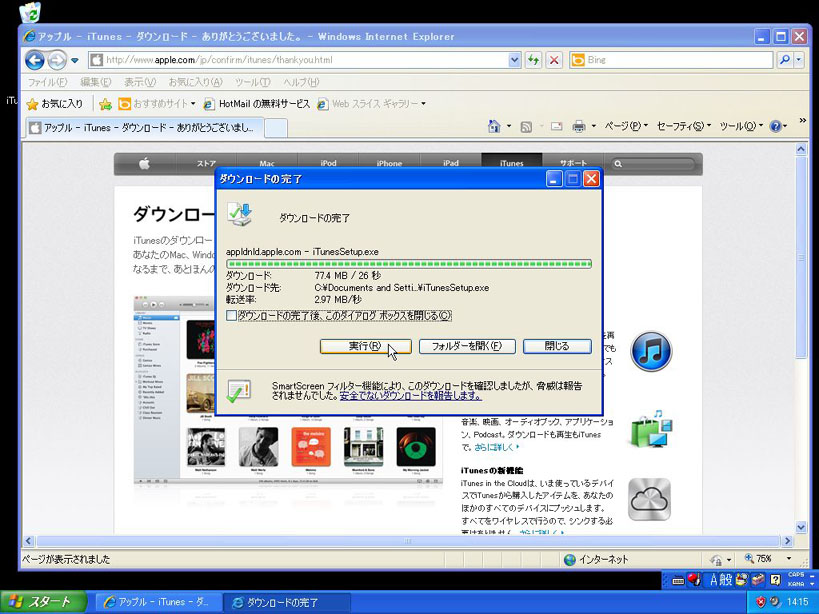Click the フォルダーを開く(F) button
819x614 pixels.
tap(467, 346)
